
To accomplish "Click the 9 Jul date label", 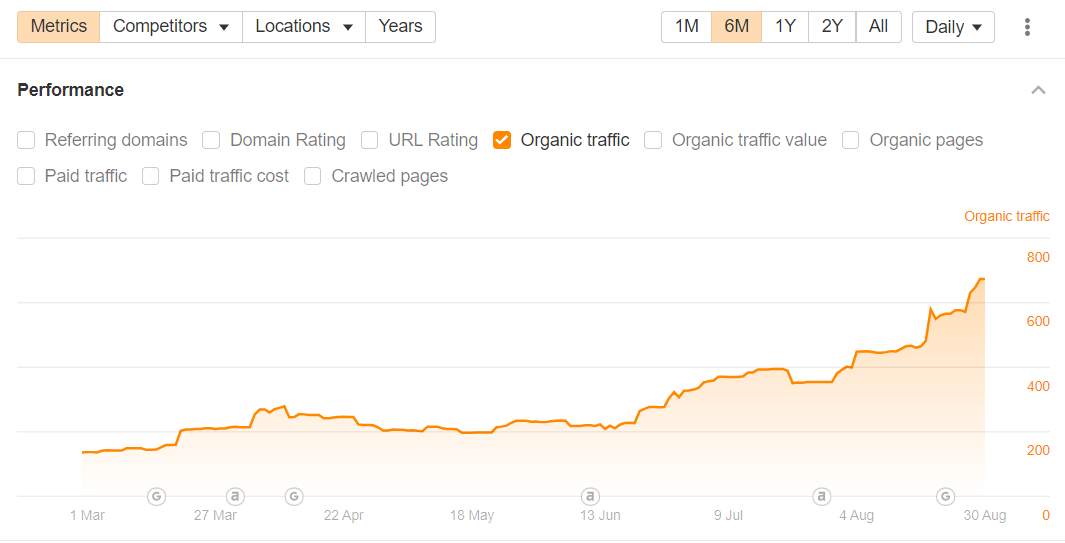I will click(x=728, y=515).
